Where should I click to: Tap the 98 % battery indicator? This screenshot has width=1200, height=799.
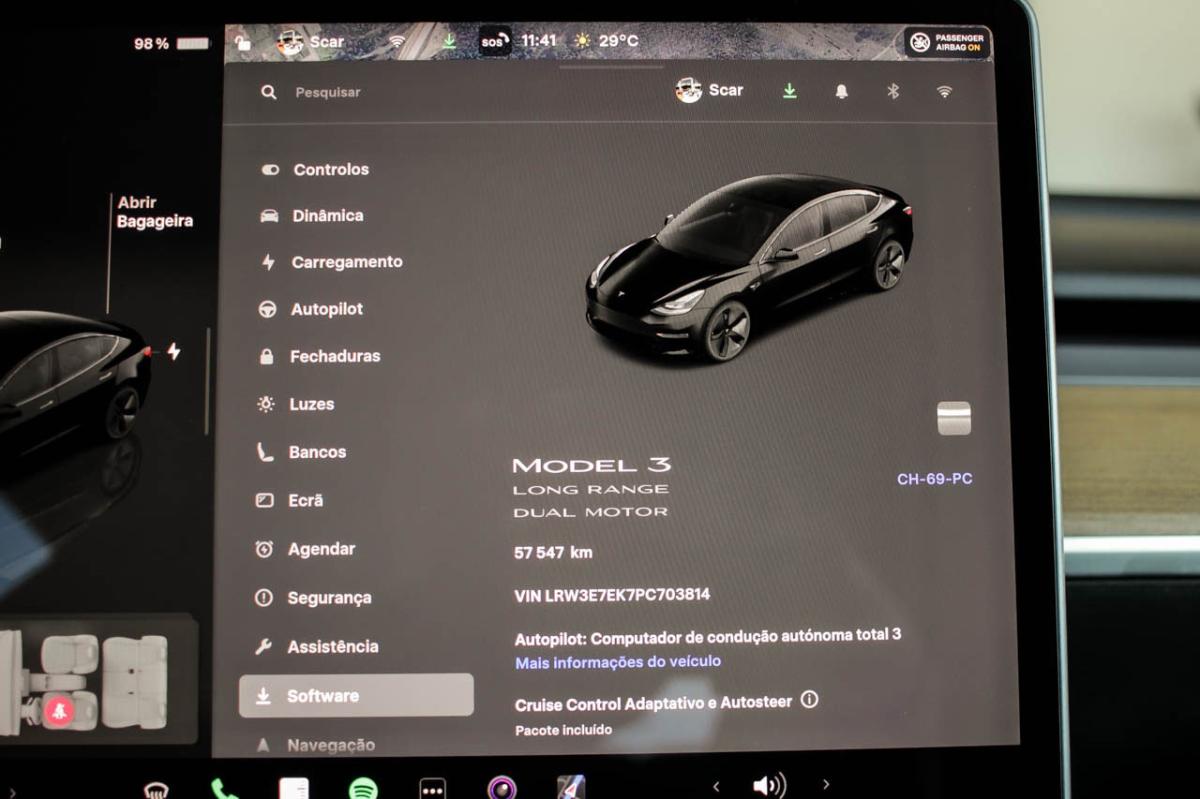(x=171, y=44)
